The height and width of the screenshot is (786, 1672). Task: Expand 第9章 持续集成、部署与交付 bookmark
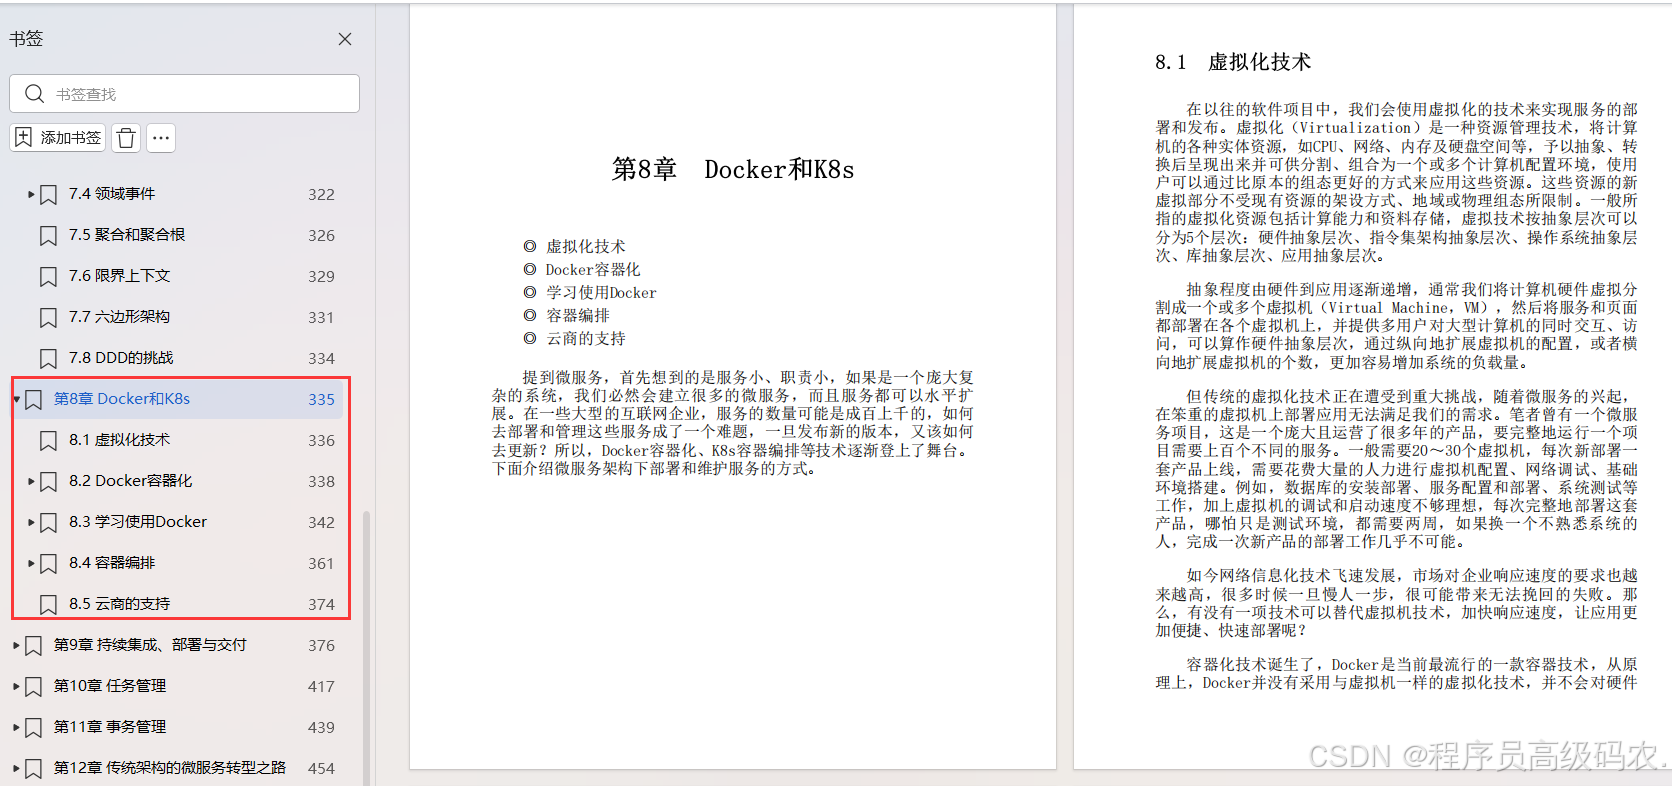tap(17, 645)
